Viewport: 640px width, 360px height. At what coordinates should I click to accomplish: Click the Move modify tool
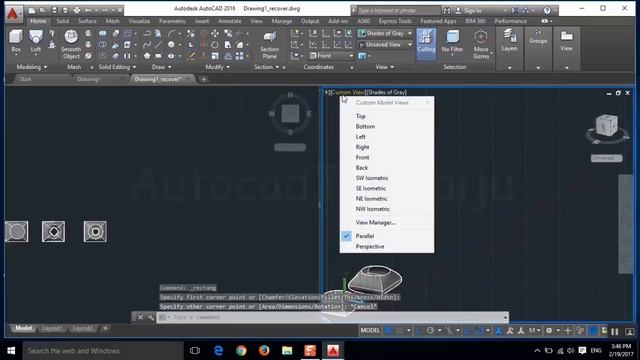click(x=215, y=33)
